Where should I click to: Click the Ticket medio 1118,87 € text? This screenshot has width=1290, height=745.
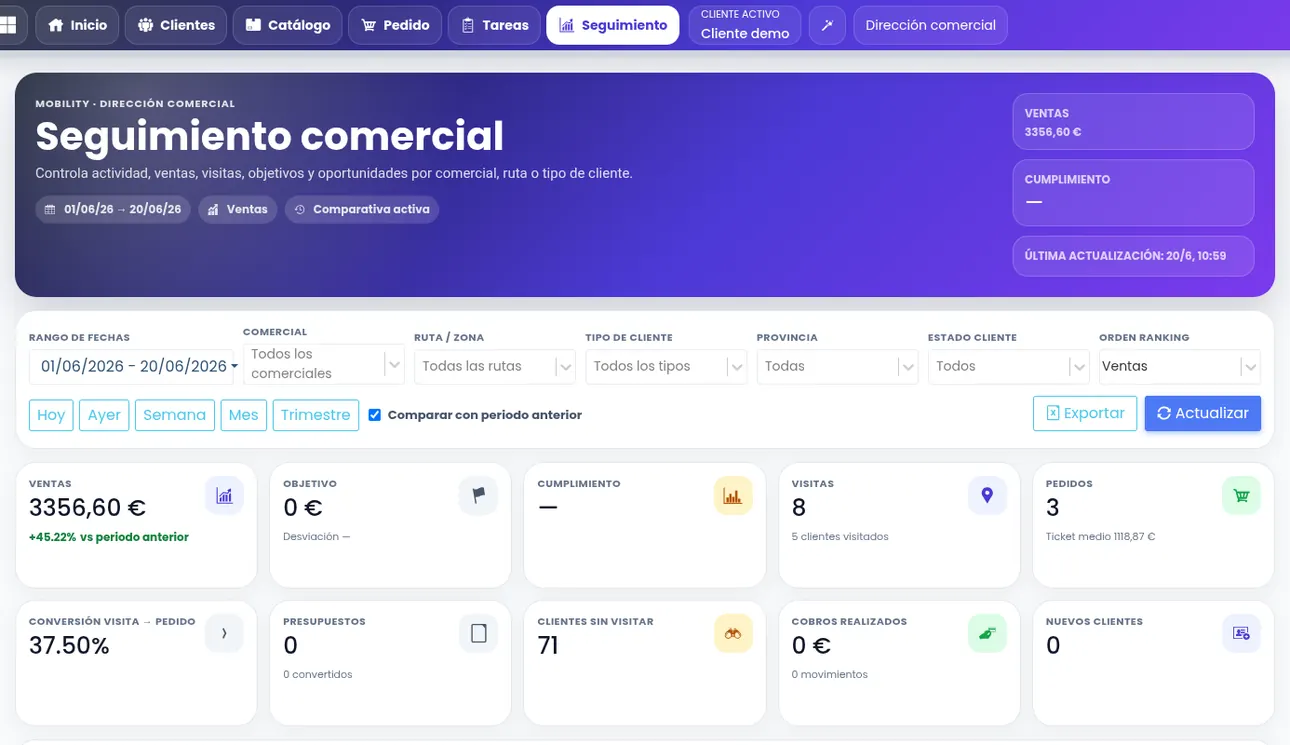point(1100,537)
